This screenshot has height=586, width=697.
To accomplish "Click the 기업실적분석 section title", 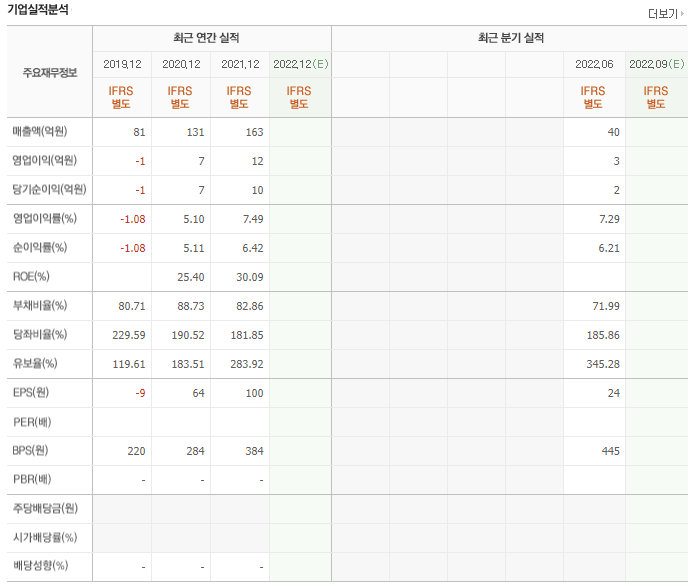I will point(38,9).
